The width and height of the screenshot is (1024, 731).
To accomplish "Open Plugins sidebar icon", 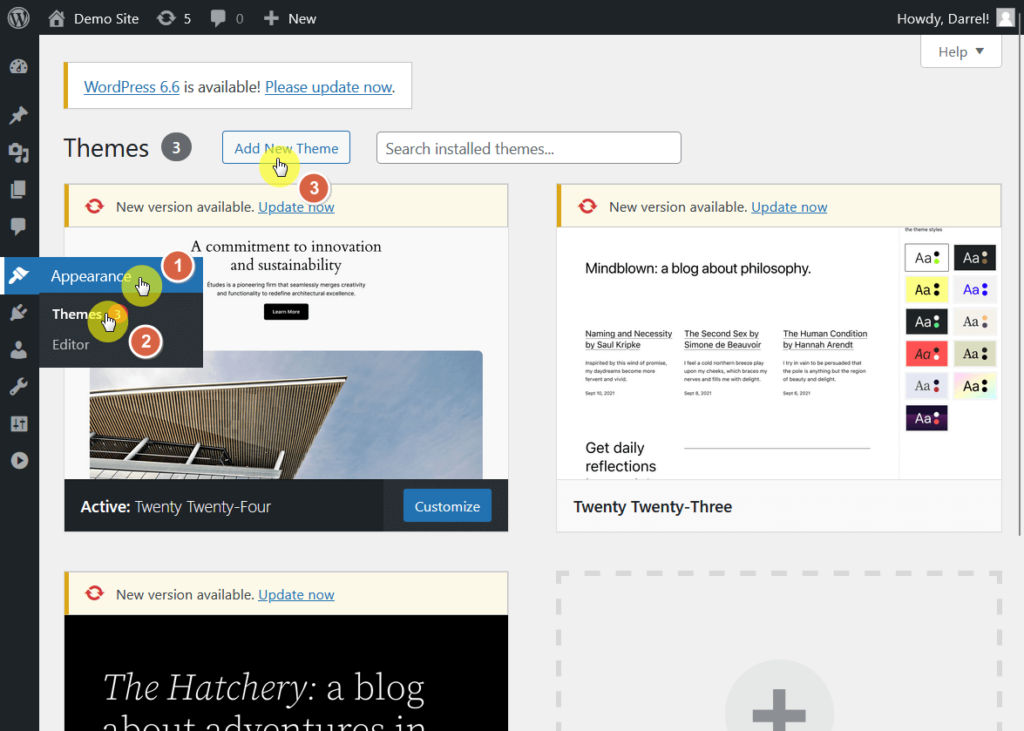I will [19, 312].
